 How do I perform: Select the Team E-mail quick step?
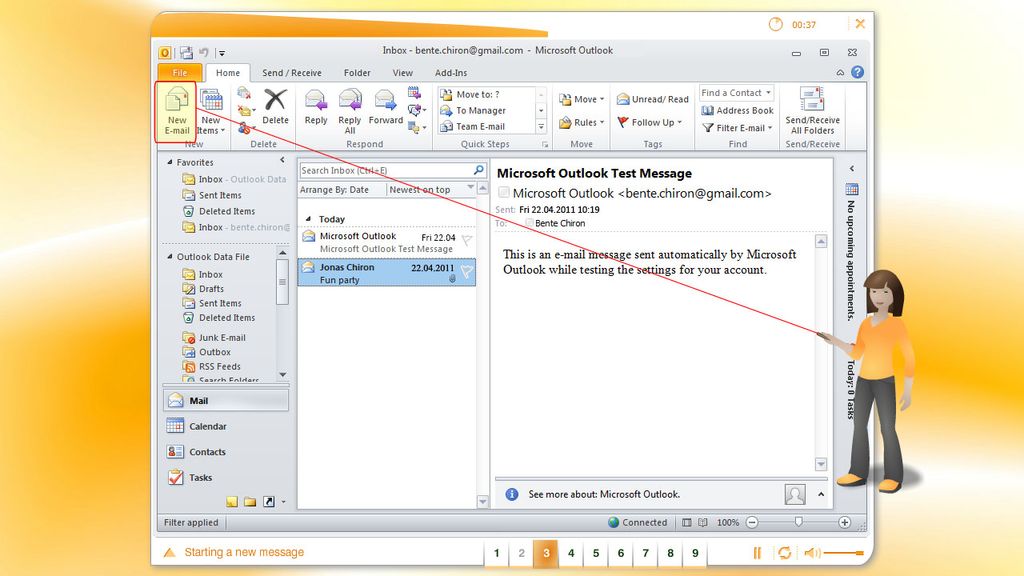pos(487,127)
